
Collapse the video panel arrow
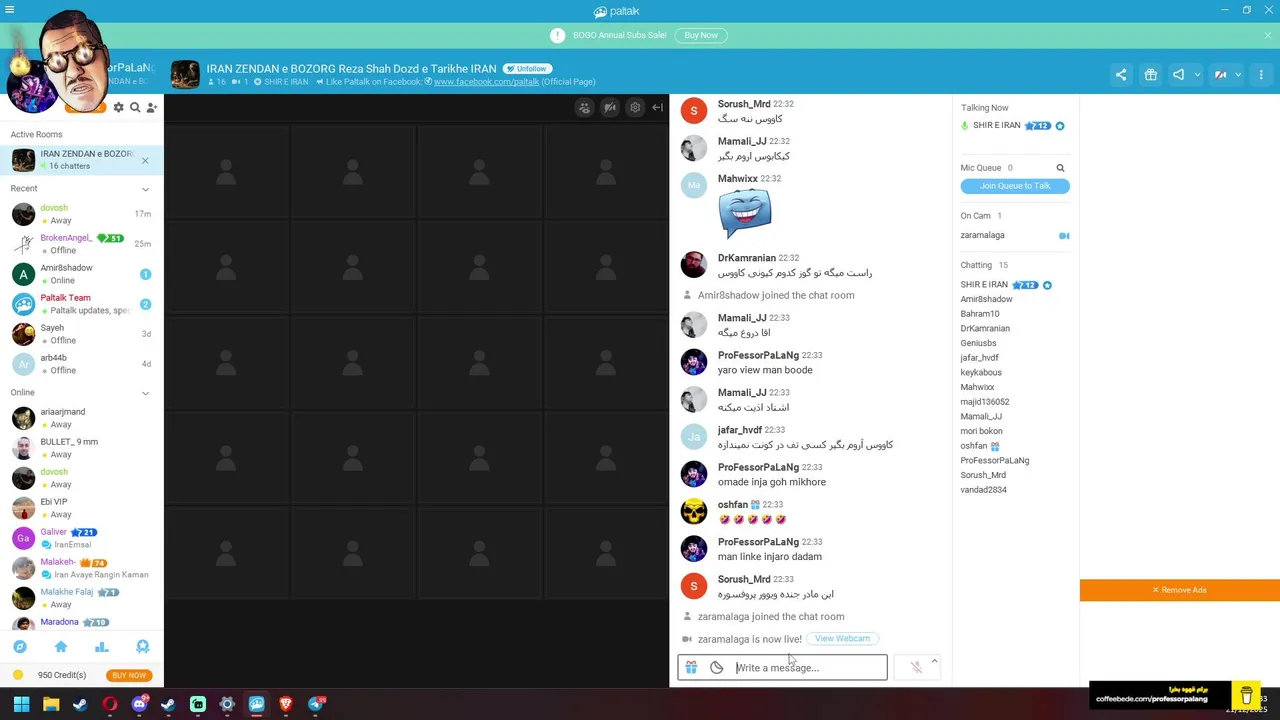(x=657, y=107)
